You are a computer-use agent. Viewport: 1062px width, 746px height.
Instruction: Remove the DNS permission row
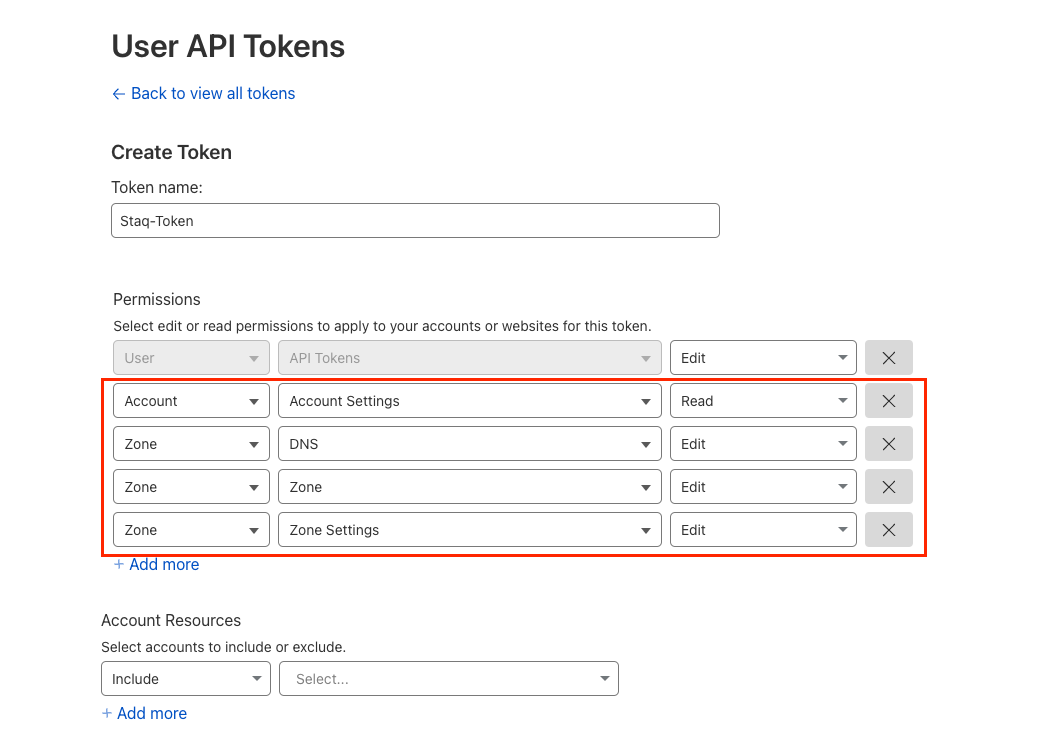888,443
